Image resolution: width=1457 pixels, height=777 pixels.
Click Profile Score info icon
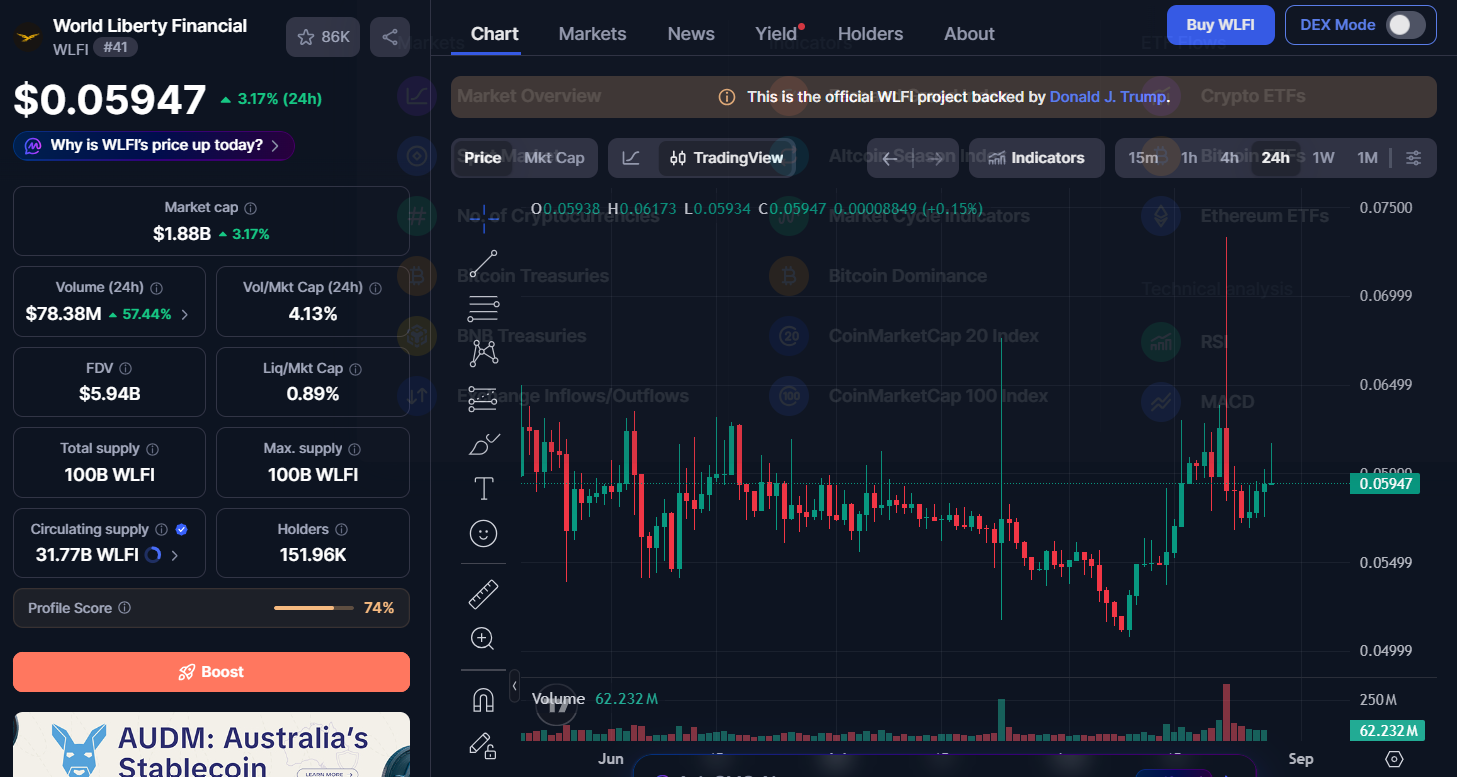point(124,608)
